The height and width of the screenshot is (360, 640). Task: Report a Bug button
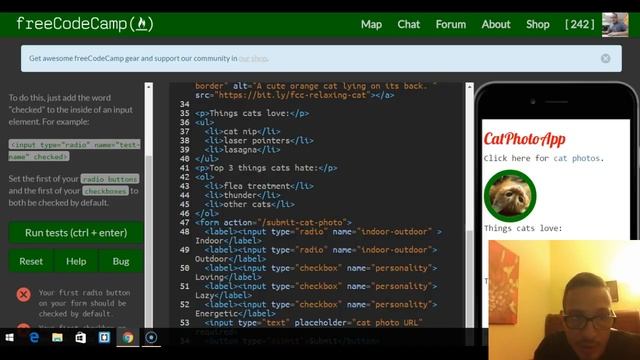[x=121, y=261]
